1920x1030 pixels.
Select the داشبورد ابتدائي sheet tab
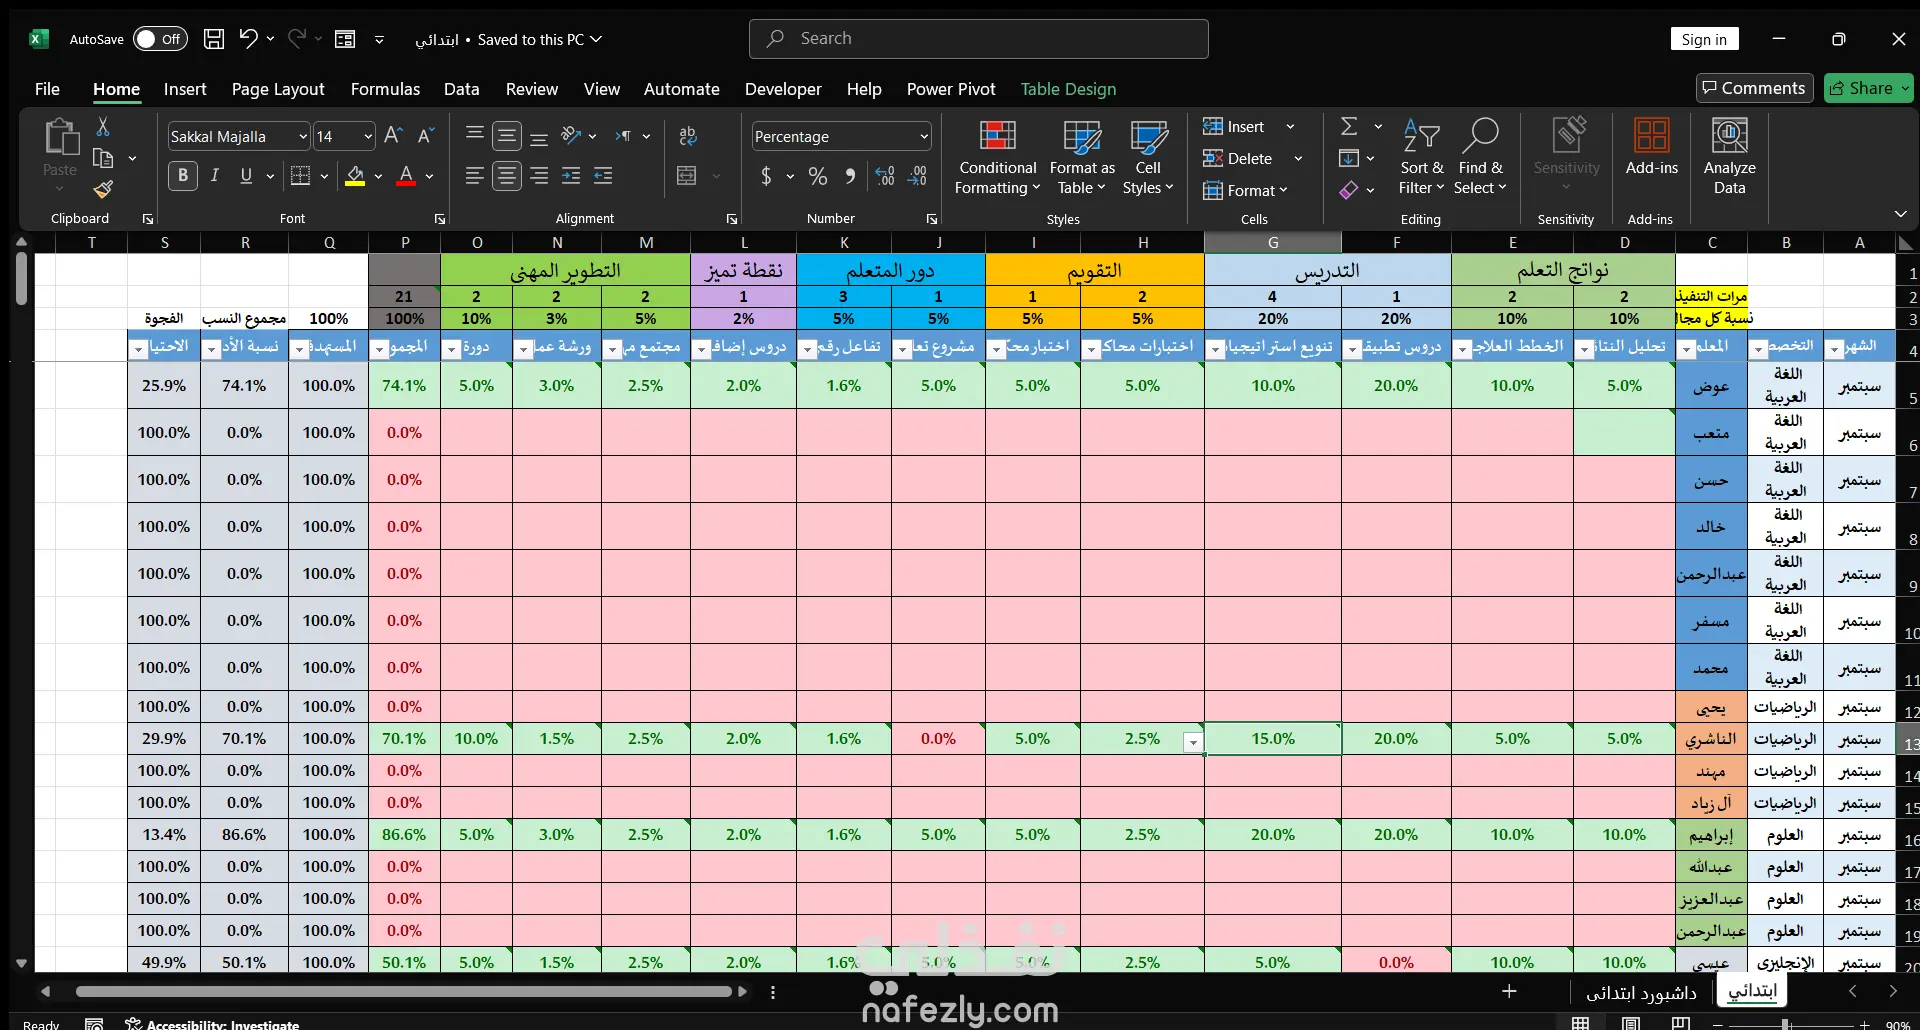pos(1641,992)
